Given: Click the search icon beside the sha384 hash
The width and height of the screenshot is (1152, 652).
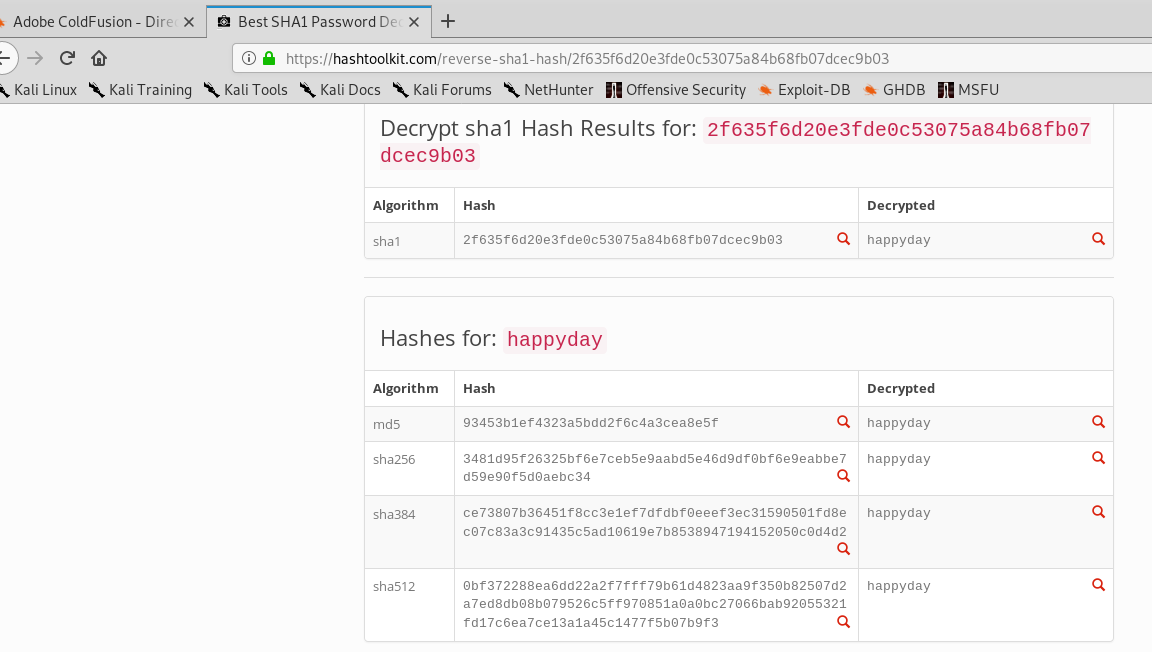Looking at the screenshot, I should tap(843, 549).
